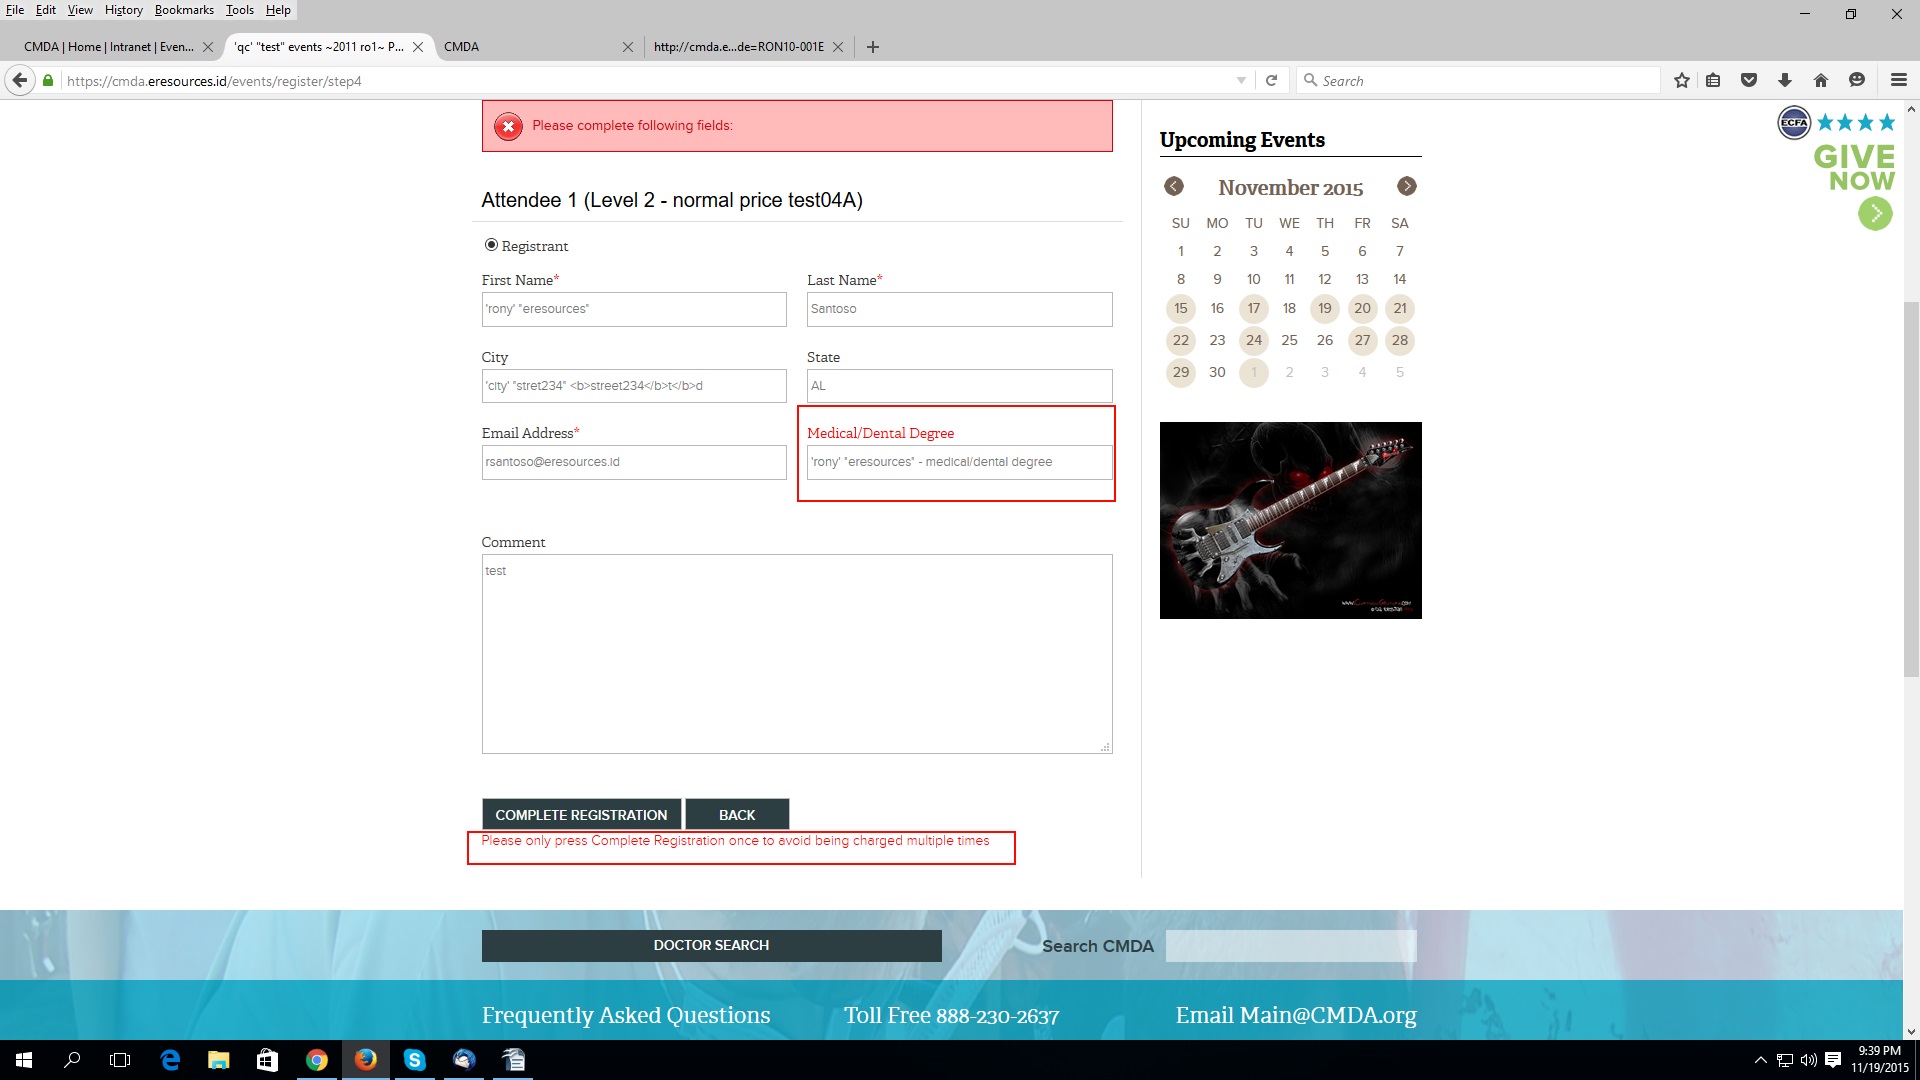Viewport: 1920px width, 1080px height.
Task: Open the Tools menu
Action: pyautogui.click(x=240, y=10)
